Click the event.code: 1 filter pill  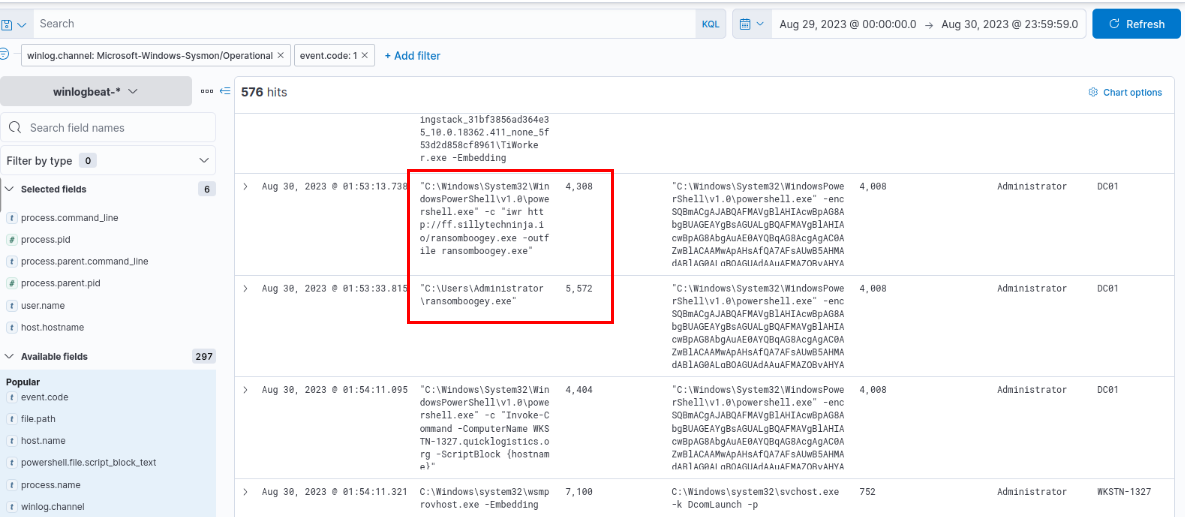pyautogui.click(x=329, y=55)
